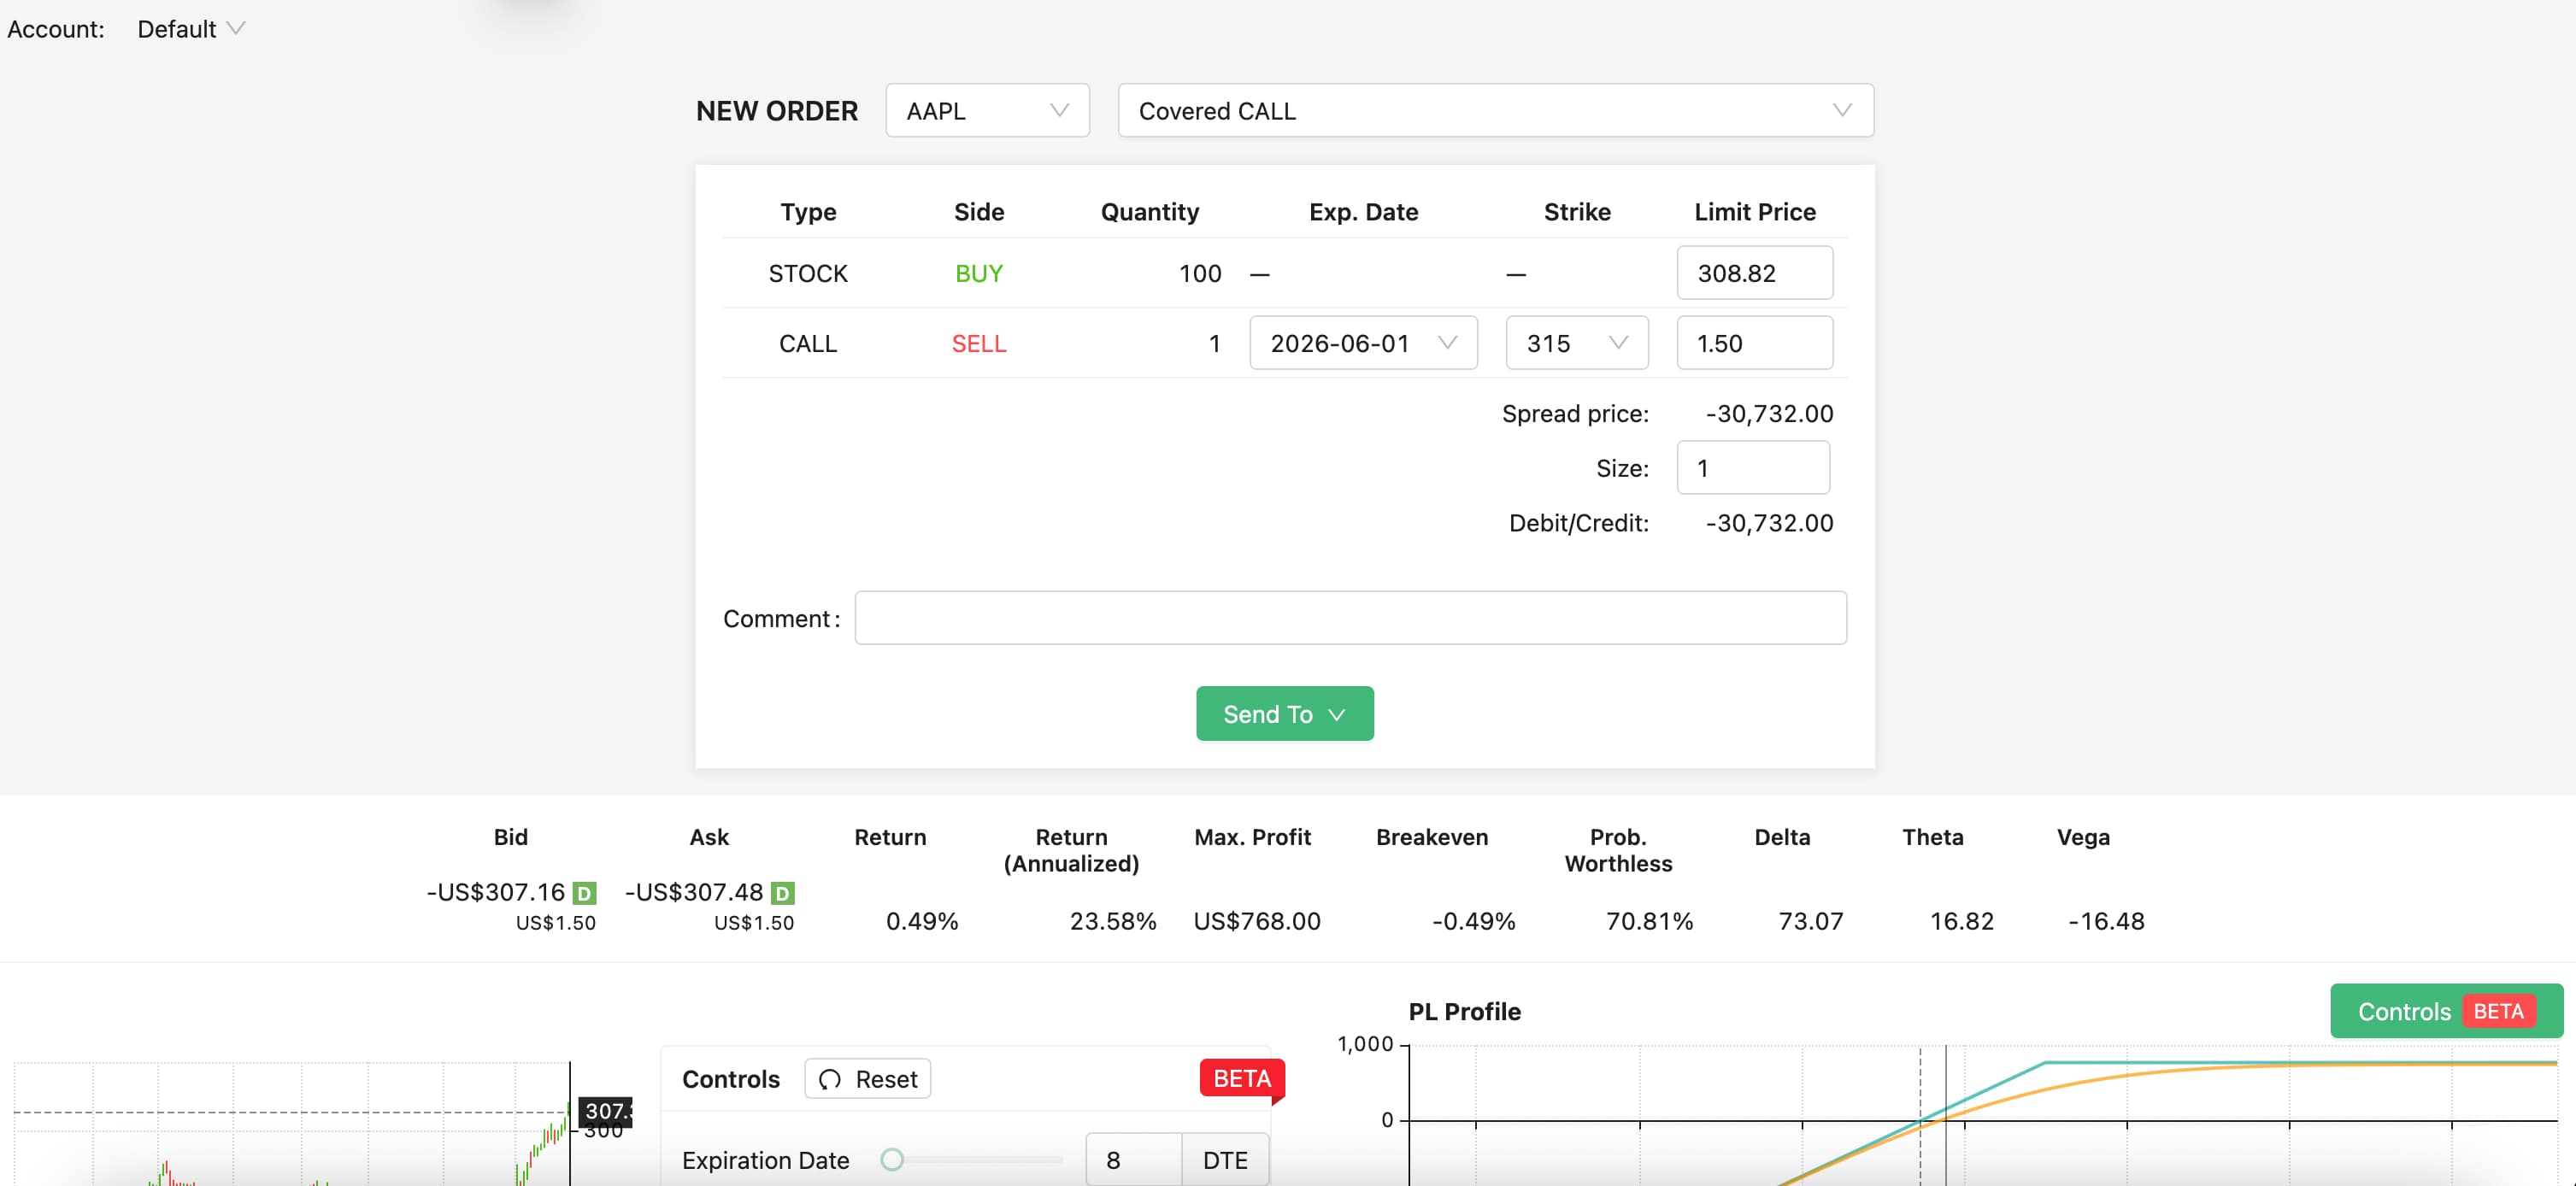Click the 307 price marker on the chart
Screen dimensions: 2576x1186
coord(606,1111)
